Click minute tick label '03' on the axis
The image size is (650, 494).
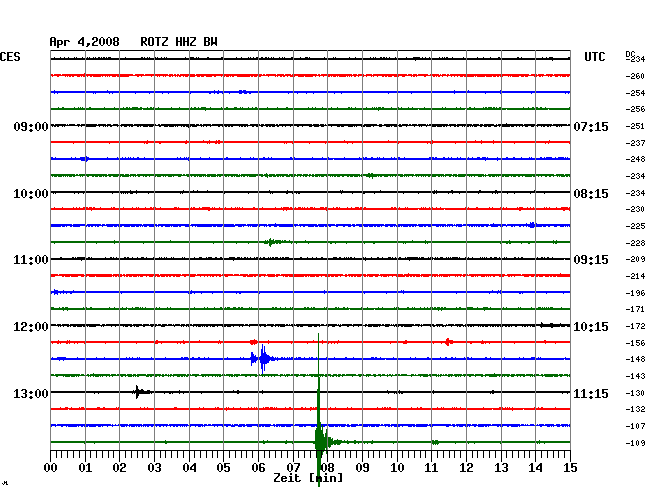[x=154, y=468]
